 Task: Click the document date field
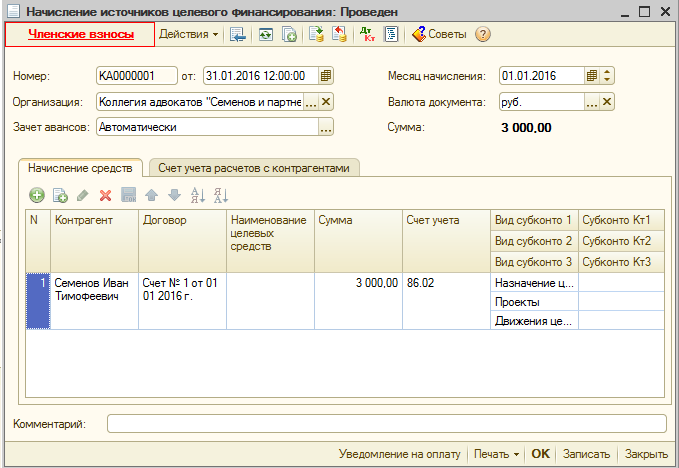(x=261, y=76)
